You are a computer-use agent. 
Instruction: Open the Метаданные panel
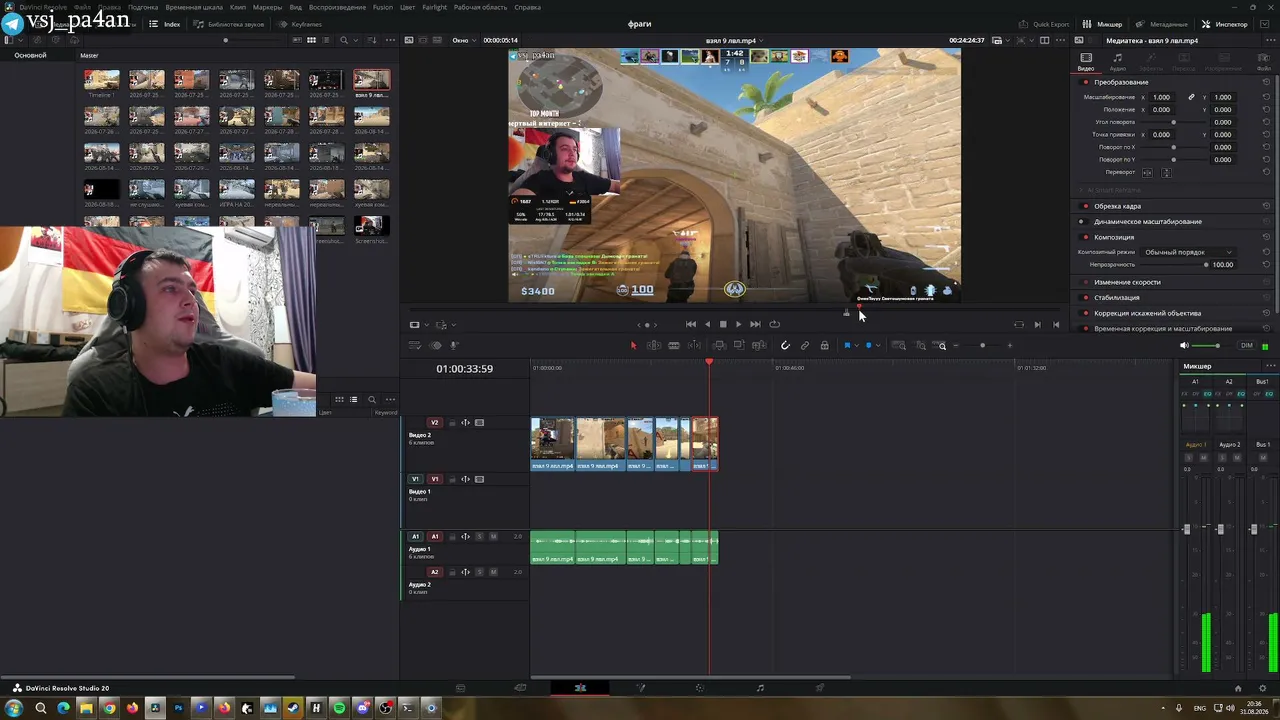coord(1162,24)
